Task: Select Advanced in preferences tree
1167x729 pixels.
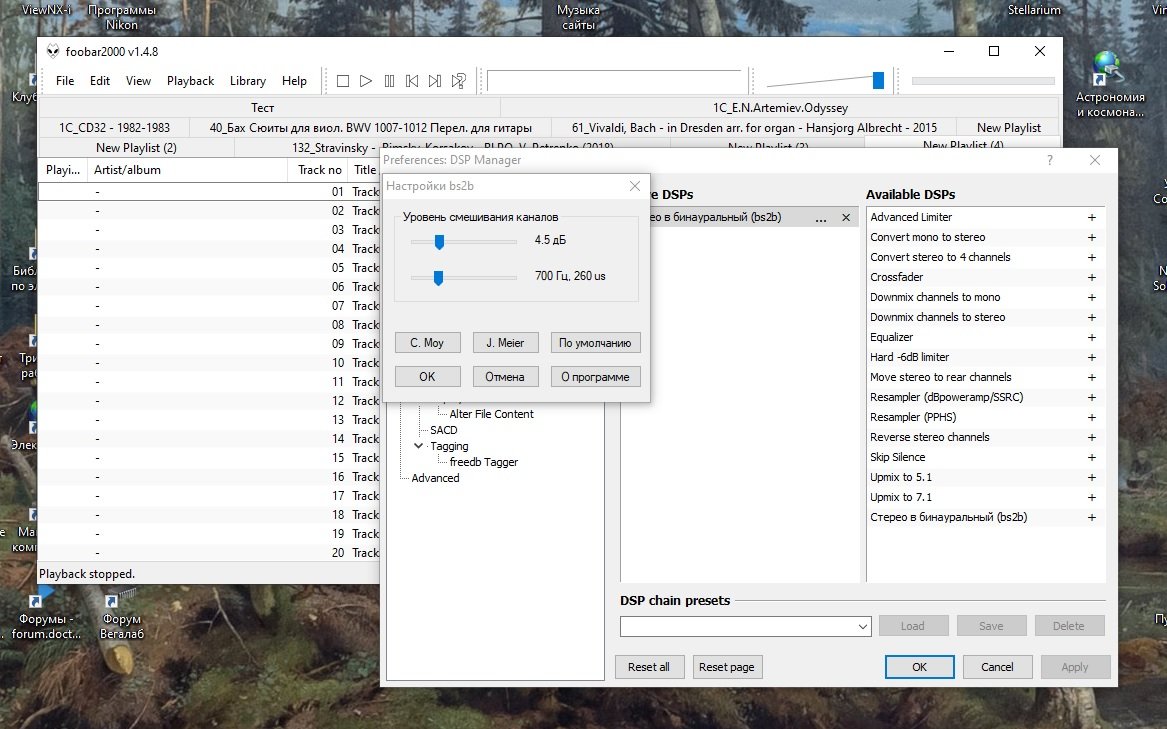Action: (435, 478)
